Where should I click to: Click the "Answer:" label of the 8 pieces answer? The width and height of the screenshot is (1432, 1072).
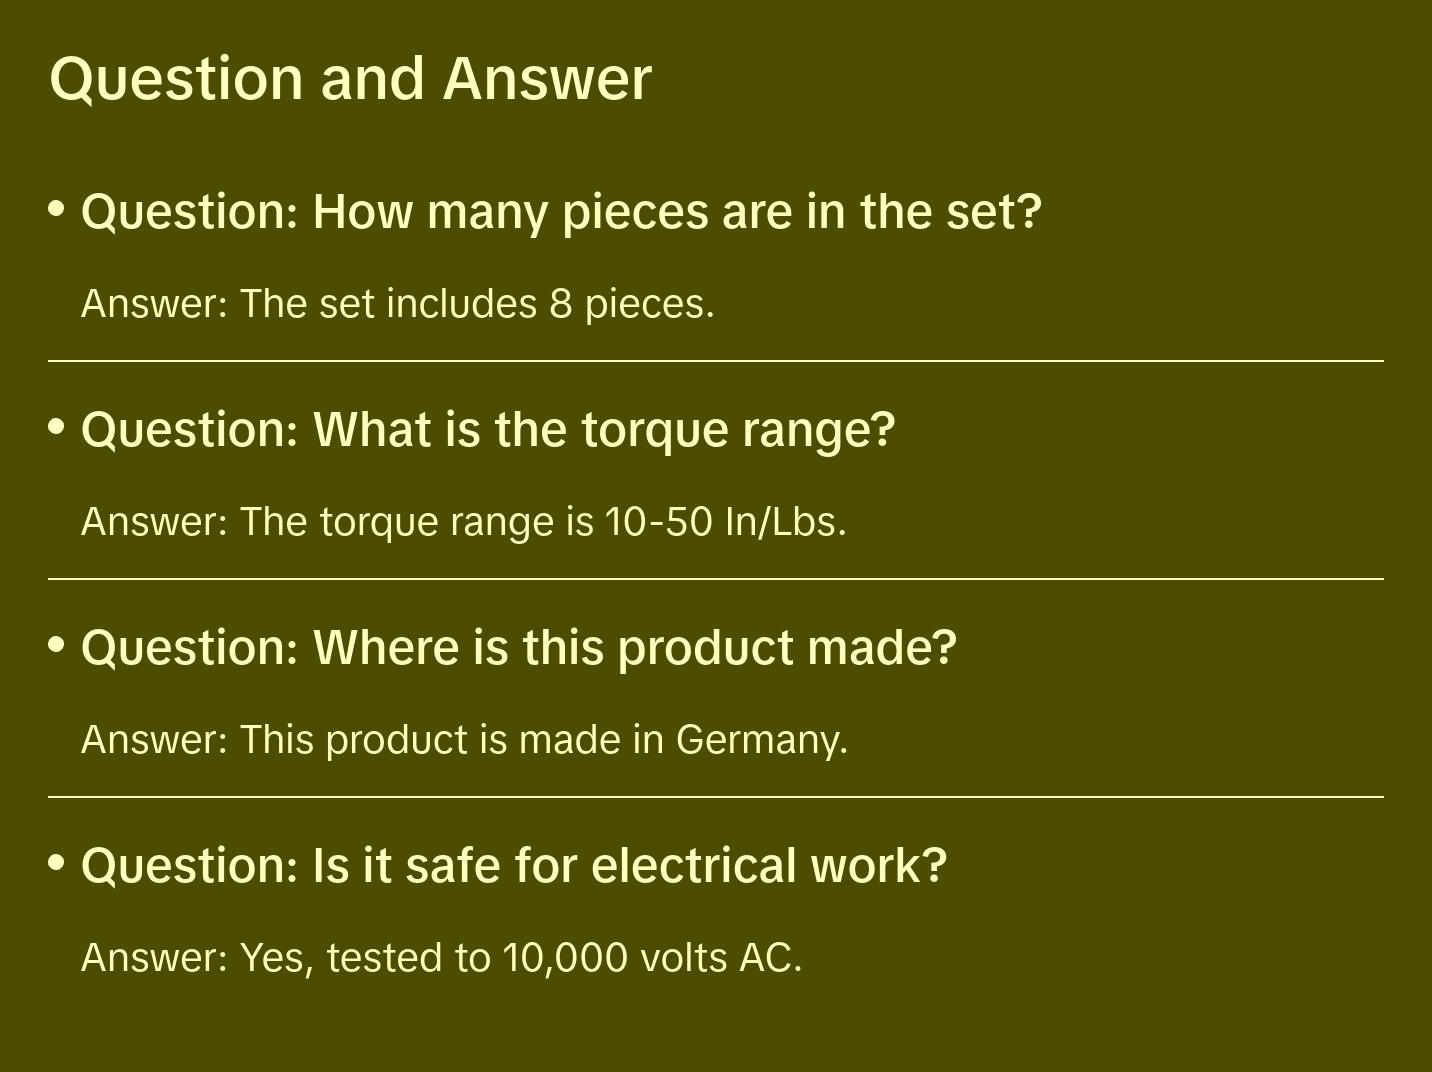(x=155, y=304)
